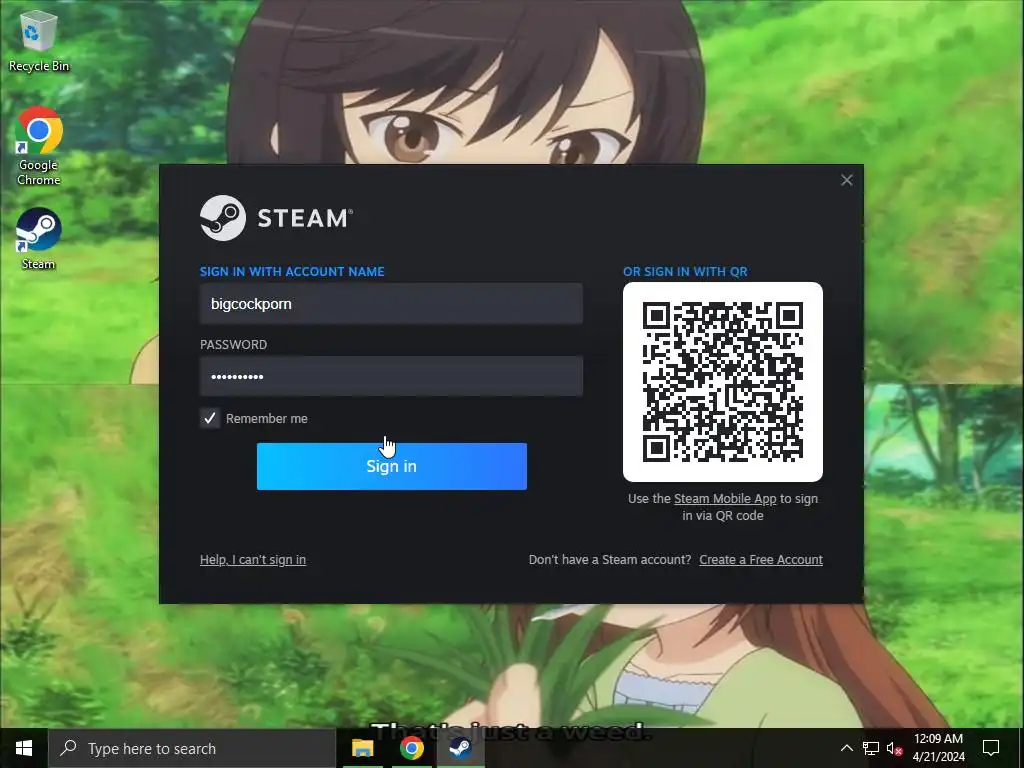Click the "OR SIGN IN WITH QR" label
This screenshot has height=768, width=1024.
click(685, 272)
